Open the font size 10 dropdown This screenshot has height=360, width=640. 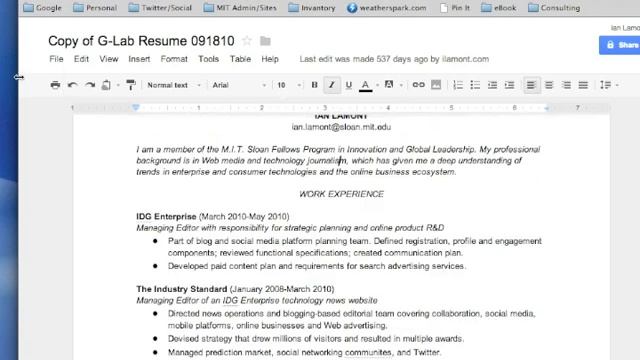tap(289, 85)
